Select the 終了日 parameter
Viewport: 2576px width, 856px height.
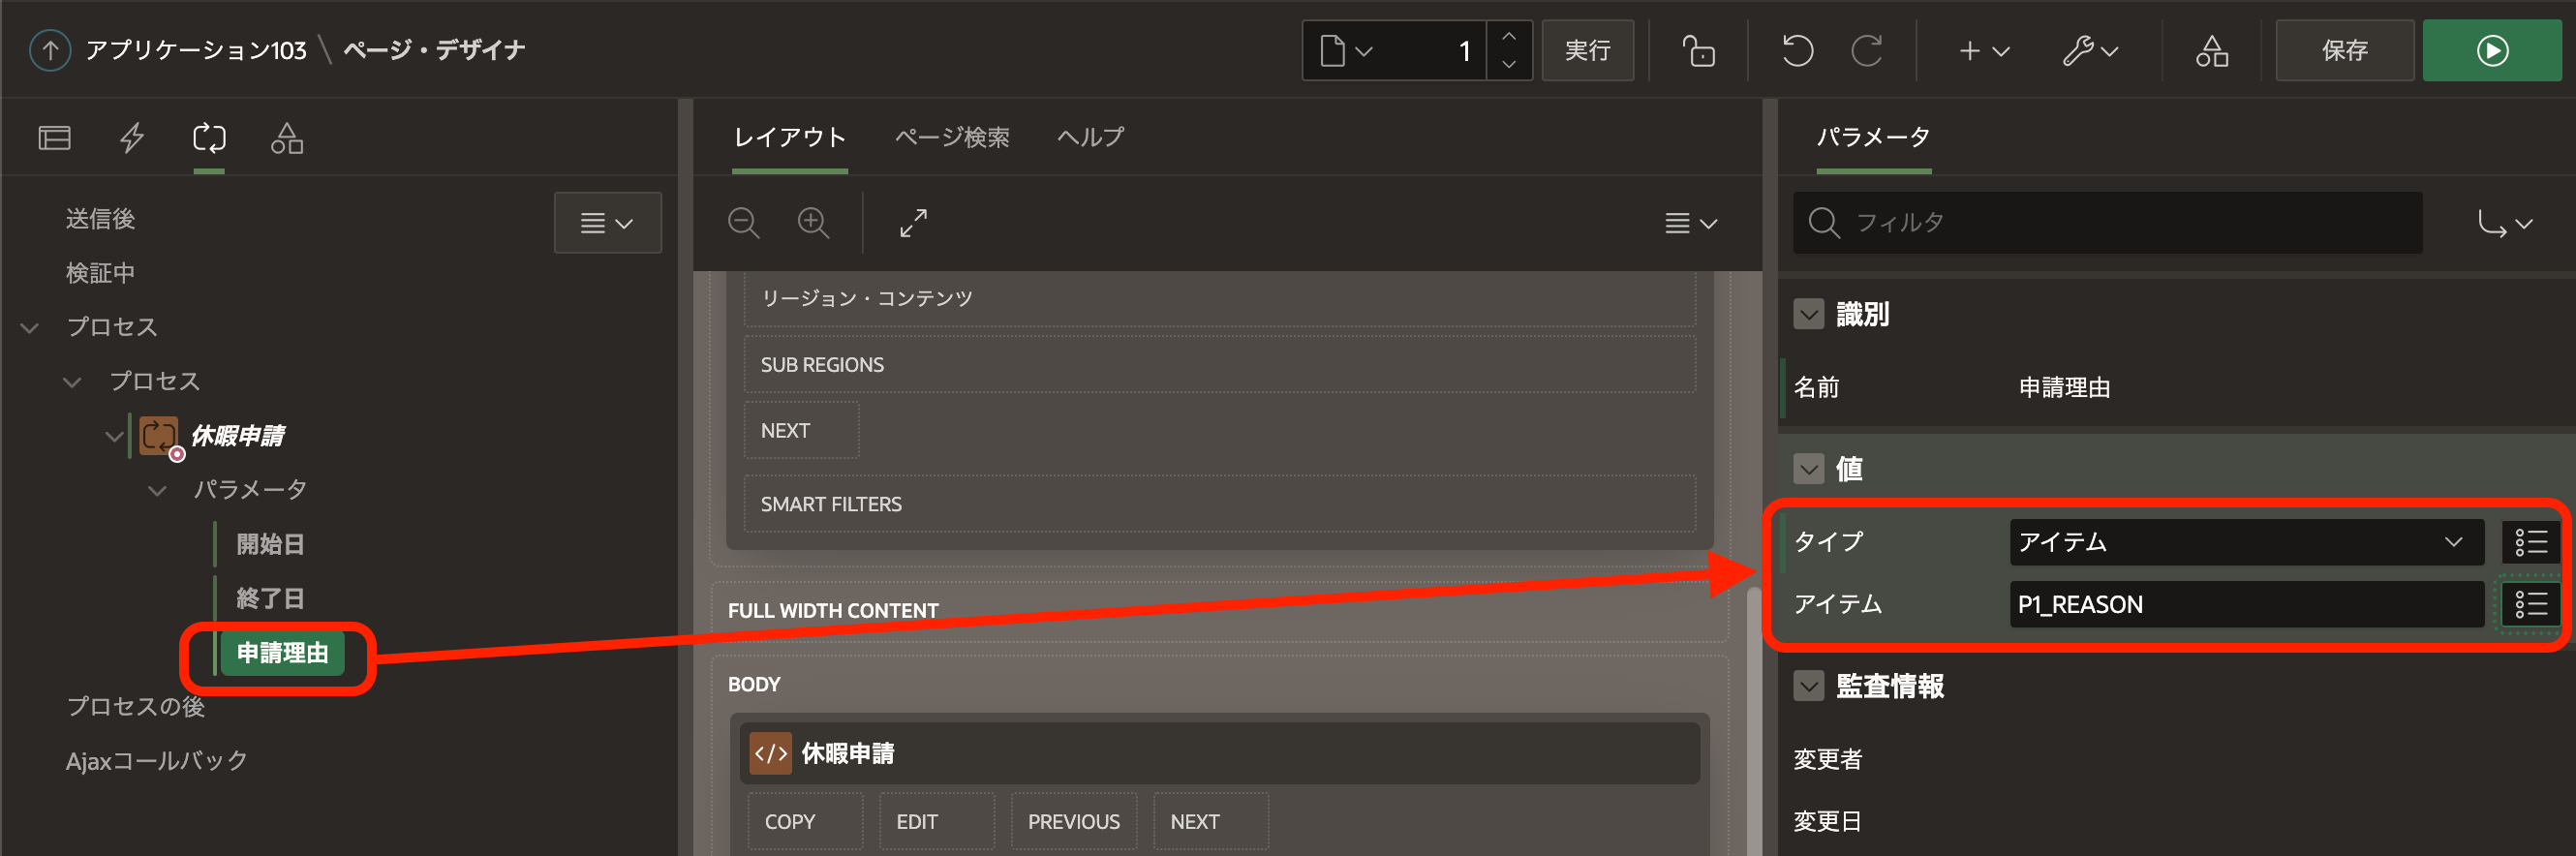coord(270,598)
